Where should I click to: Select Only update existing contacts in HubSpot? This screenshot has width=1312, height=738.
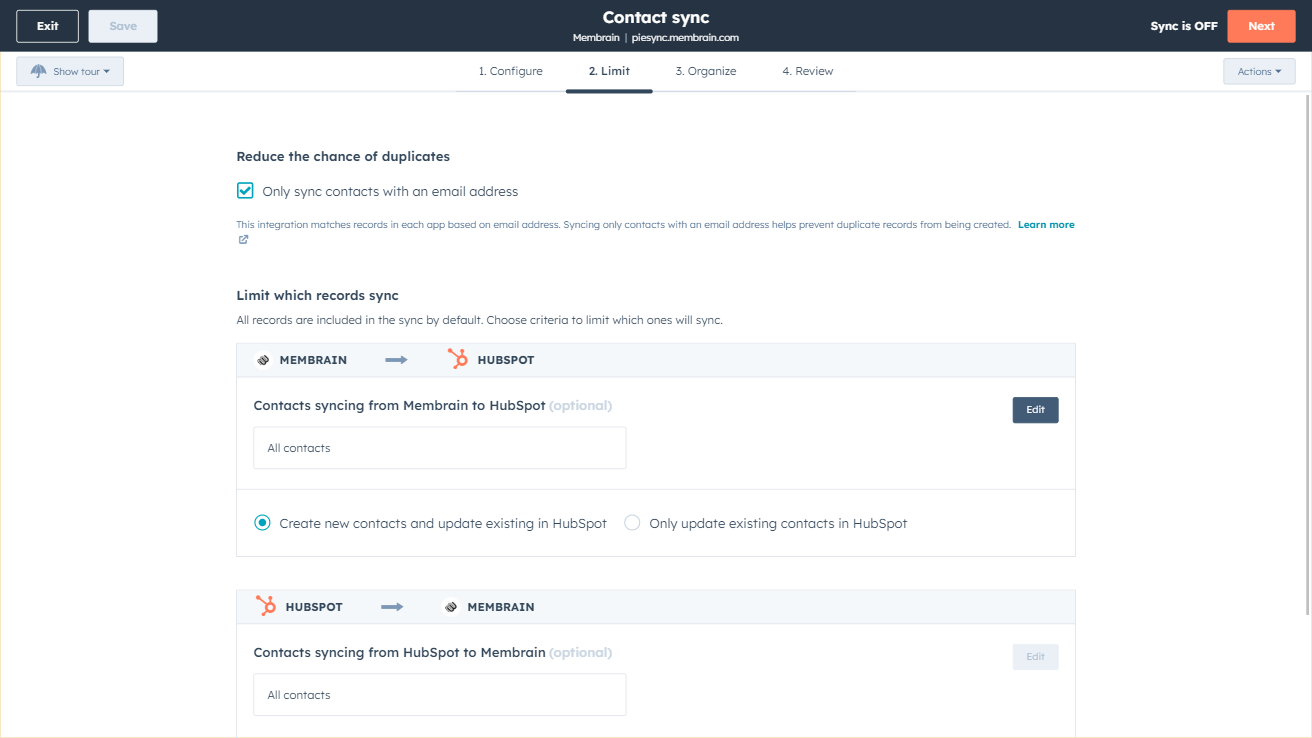[632, 523]
